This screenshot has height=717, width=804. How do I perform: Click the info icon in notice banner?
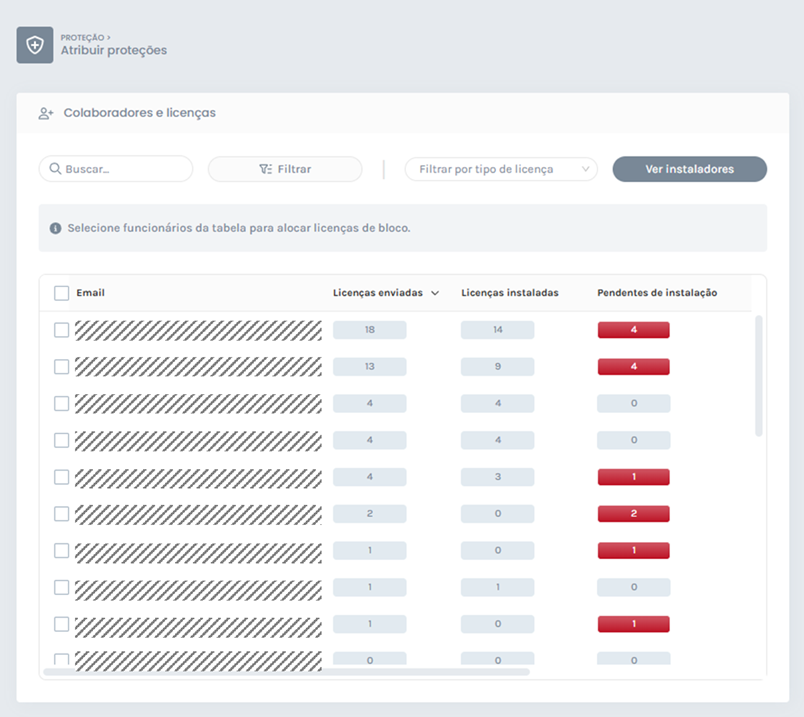[x=56, y=228]
